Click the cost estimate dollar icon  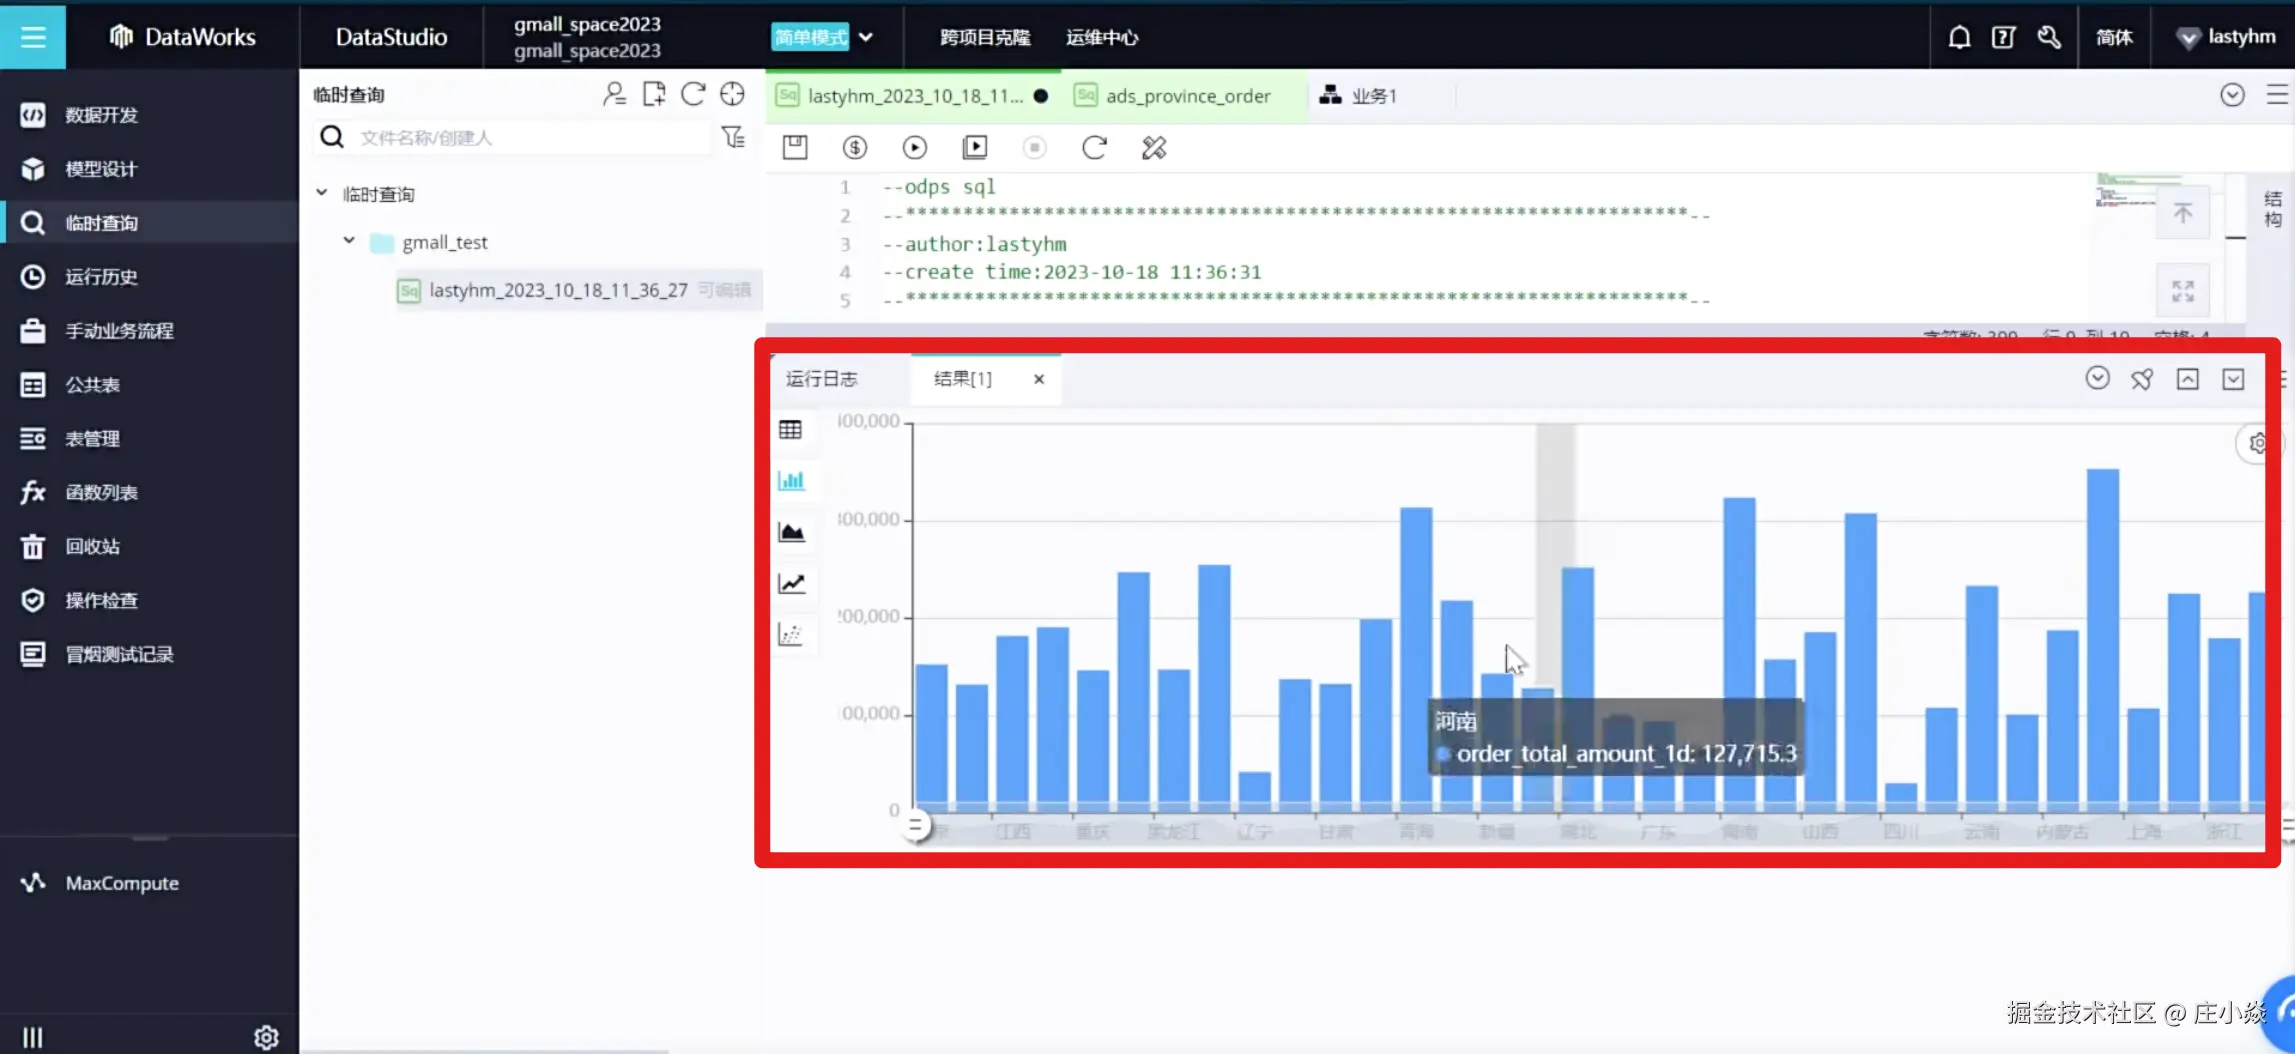[x=854, y=148]
